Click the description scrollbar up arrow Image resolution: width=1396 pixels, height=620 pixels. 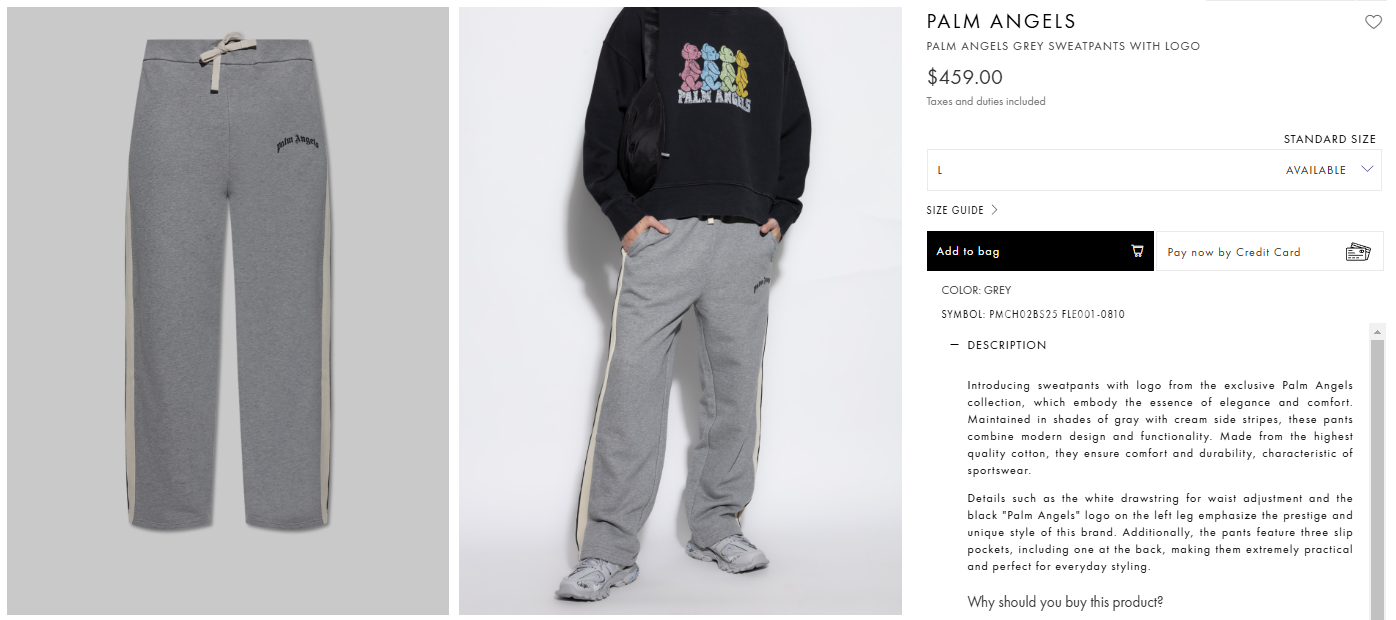point(1377,331)
